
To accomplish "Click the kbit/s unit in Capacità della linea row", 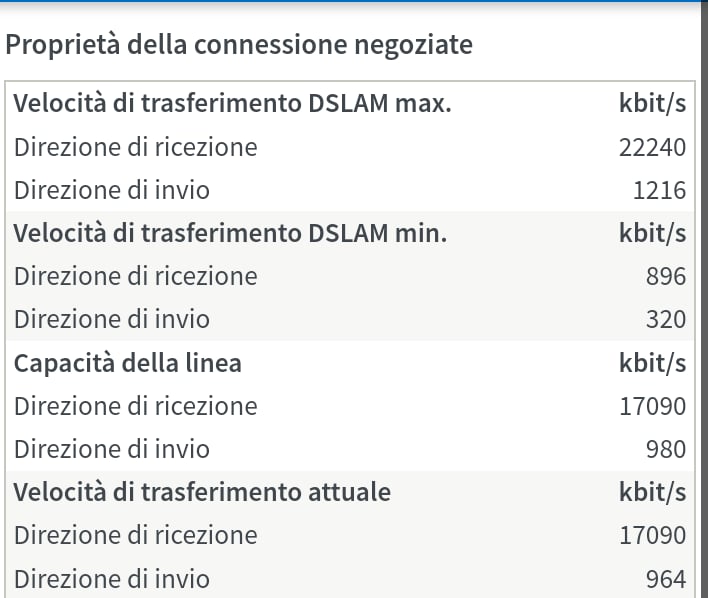I will (x=652, y=362).
